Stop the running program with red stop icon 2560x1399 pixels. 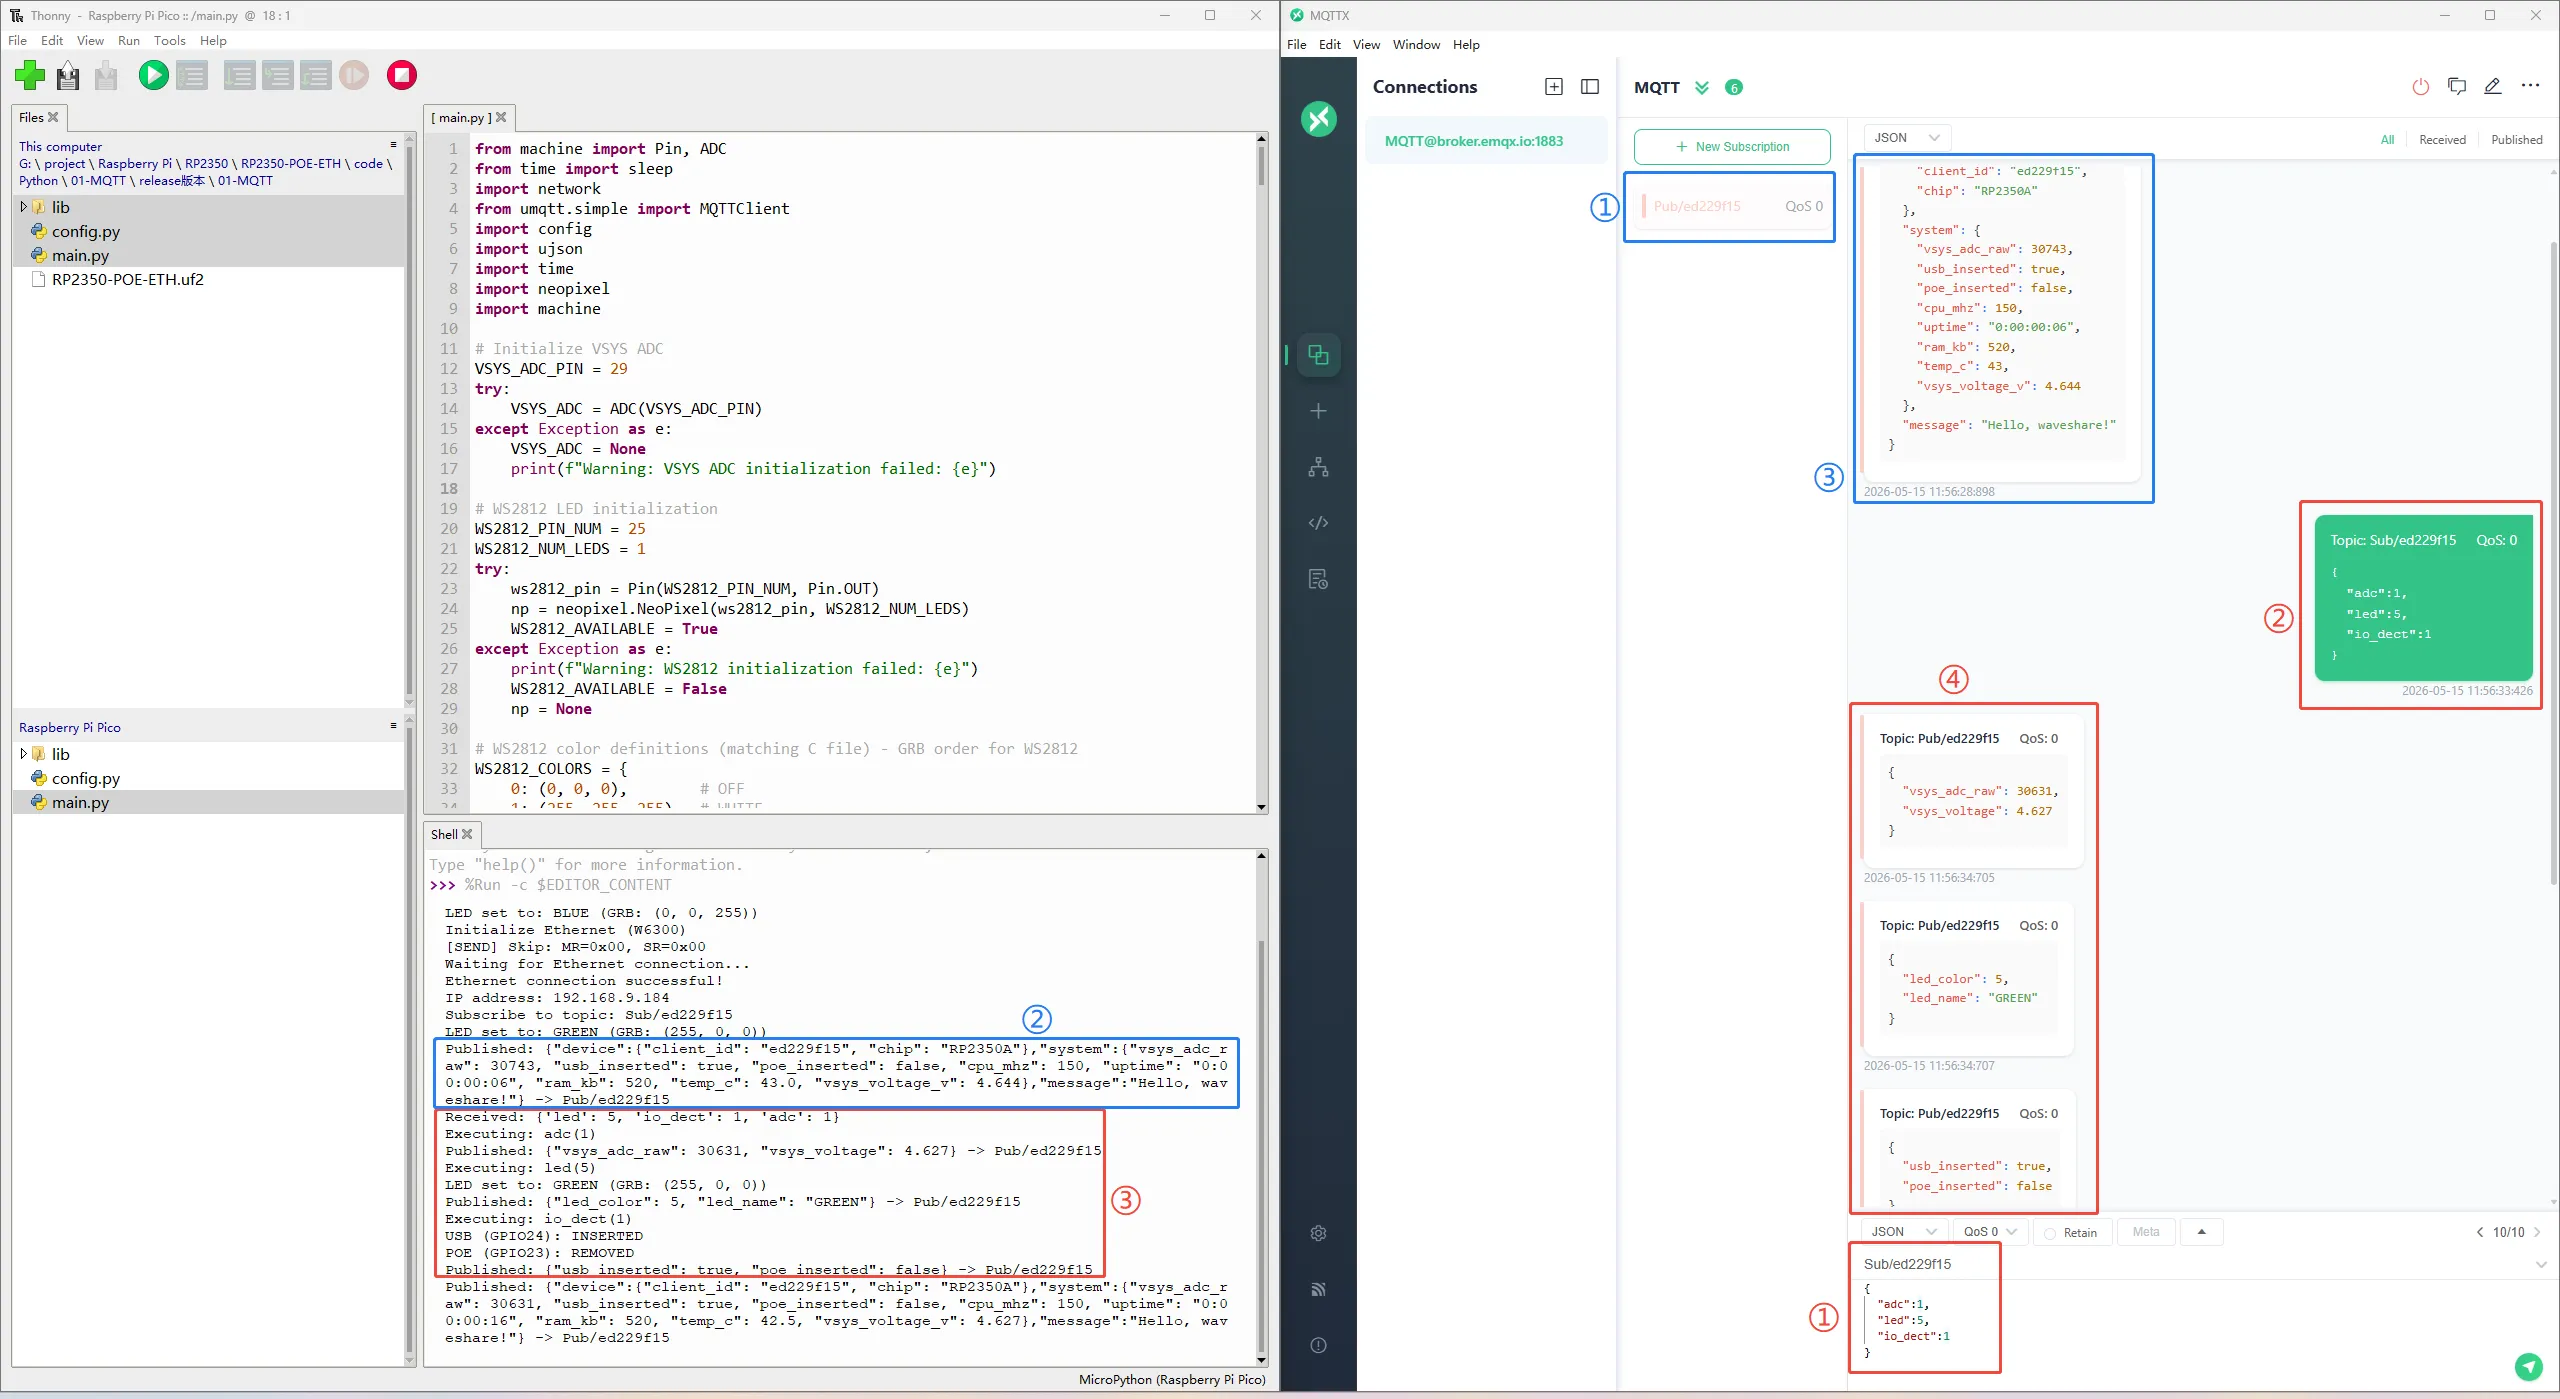tap(402, 75)
